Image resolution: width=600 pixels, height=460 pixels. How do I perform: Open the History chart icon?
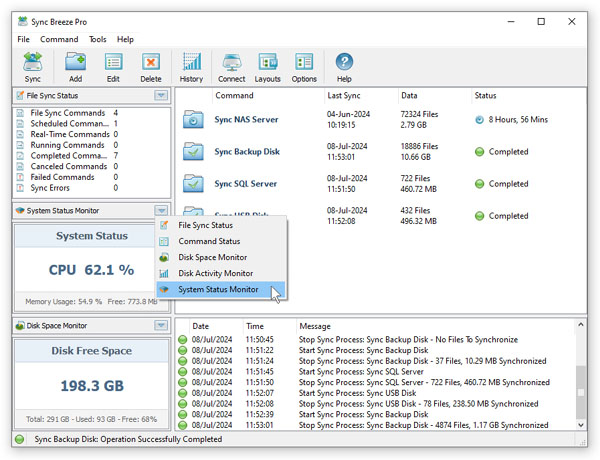pyautogui.click(x=191, y=62)
